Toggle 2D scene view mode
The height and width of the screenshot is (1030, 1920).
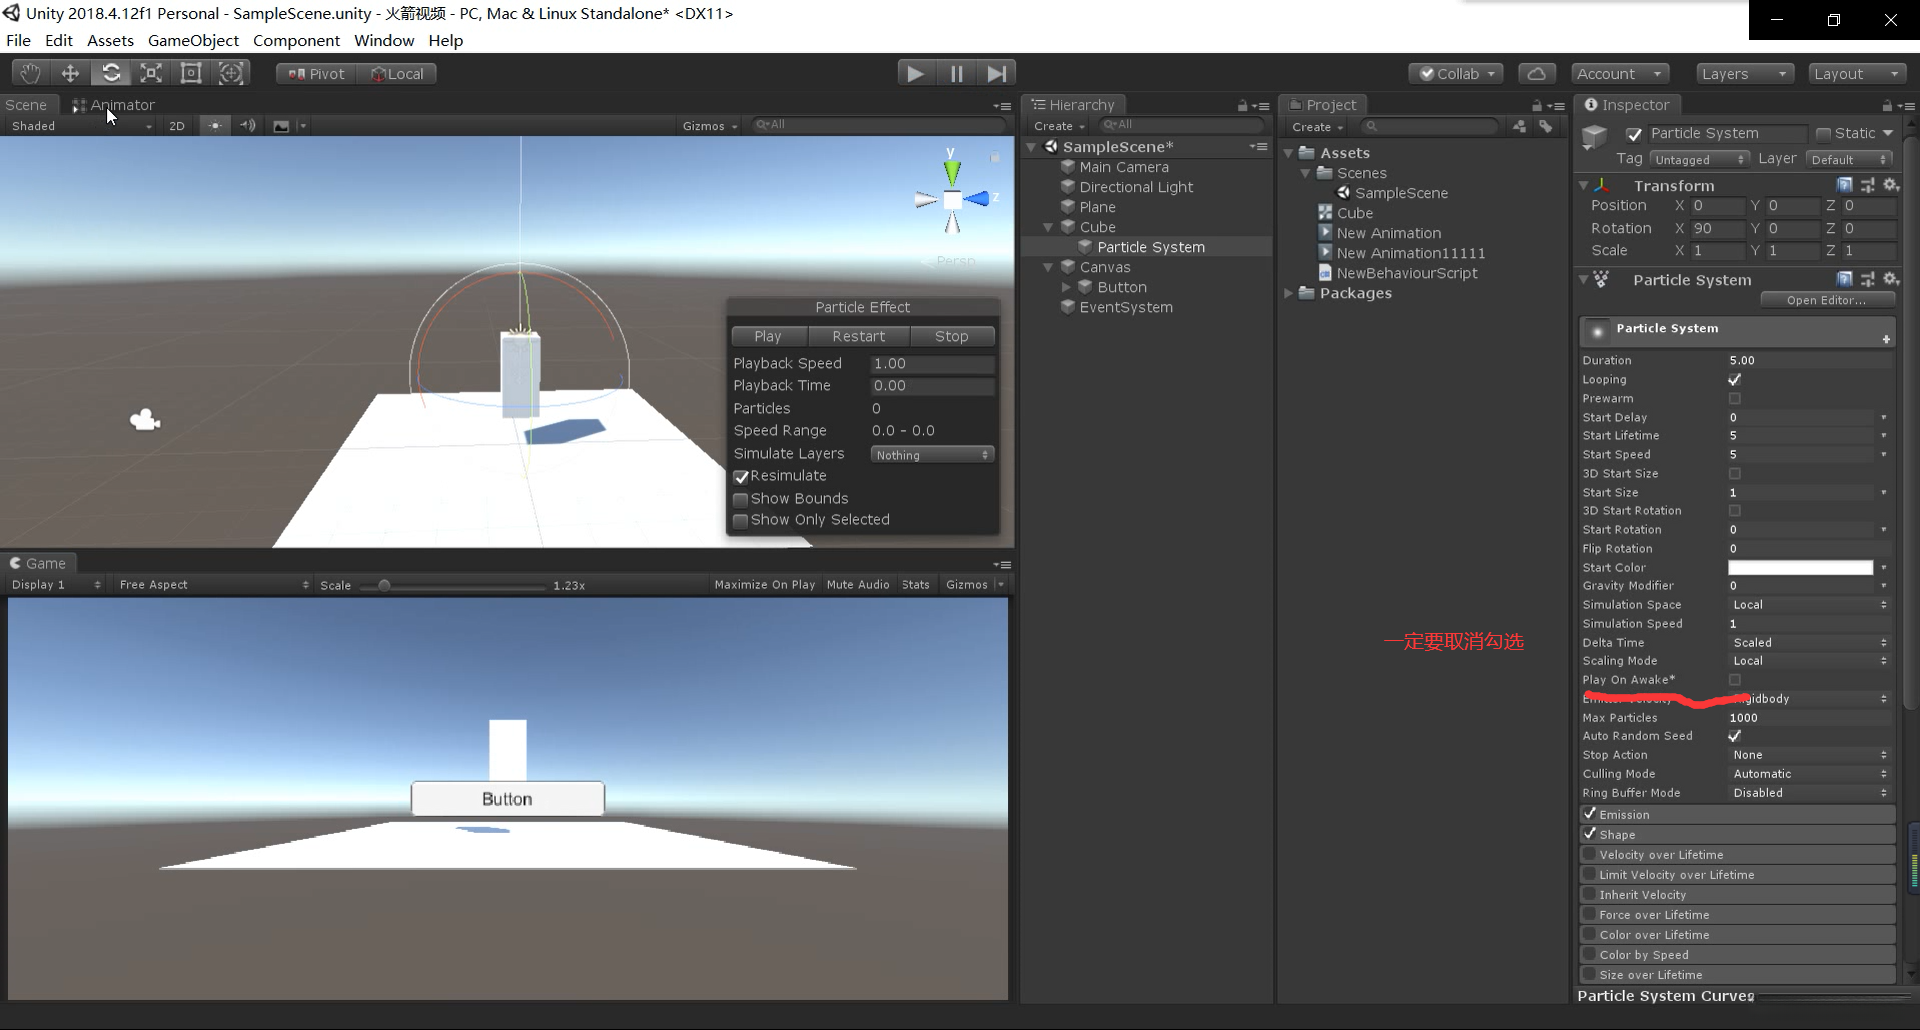click(x=177, y=126)
